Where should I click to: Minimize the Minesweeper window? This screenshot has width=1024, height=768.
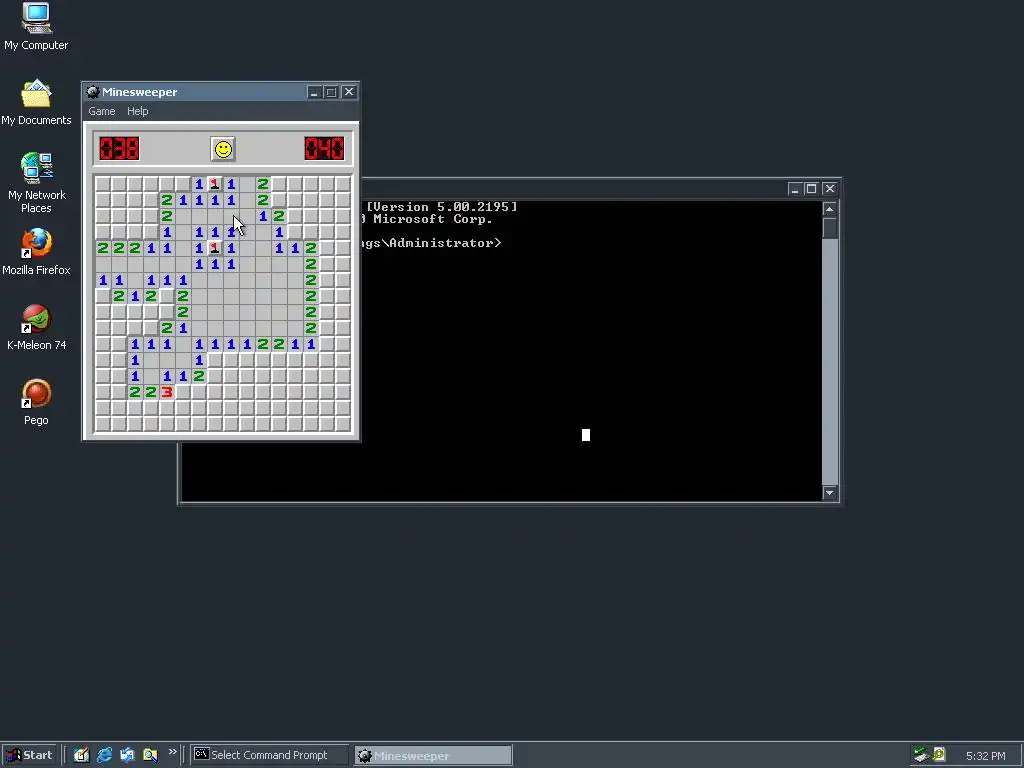click(314, 92)
